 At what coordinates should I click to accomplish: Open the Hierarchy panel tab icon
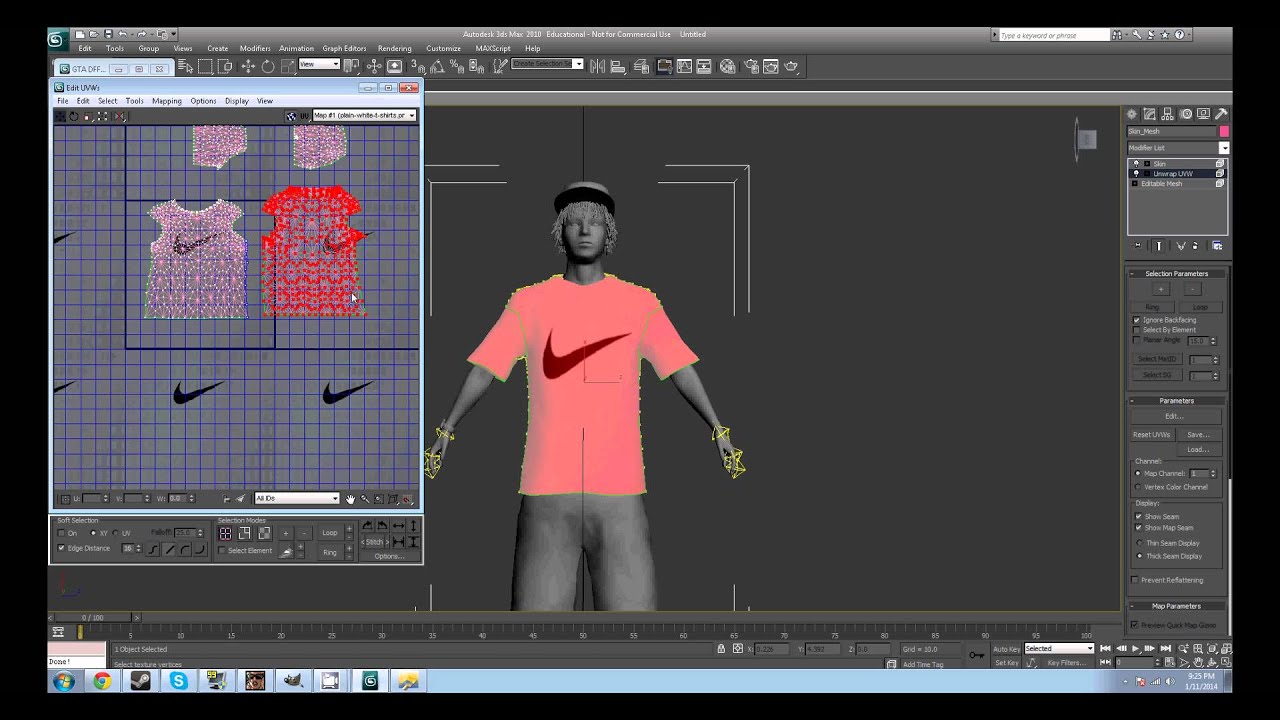click(1167, 114)
